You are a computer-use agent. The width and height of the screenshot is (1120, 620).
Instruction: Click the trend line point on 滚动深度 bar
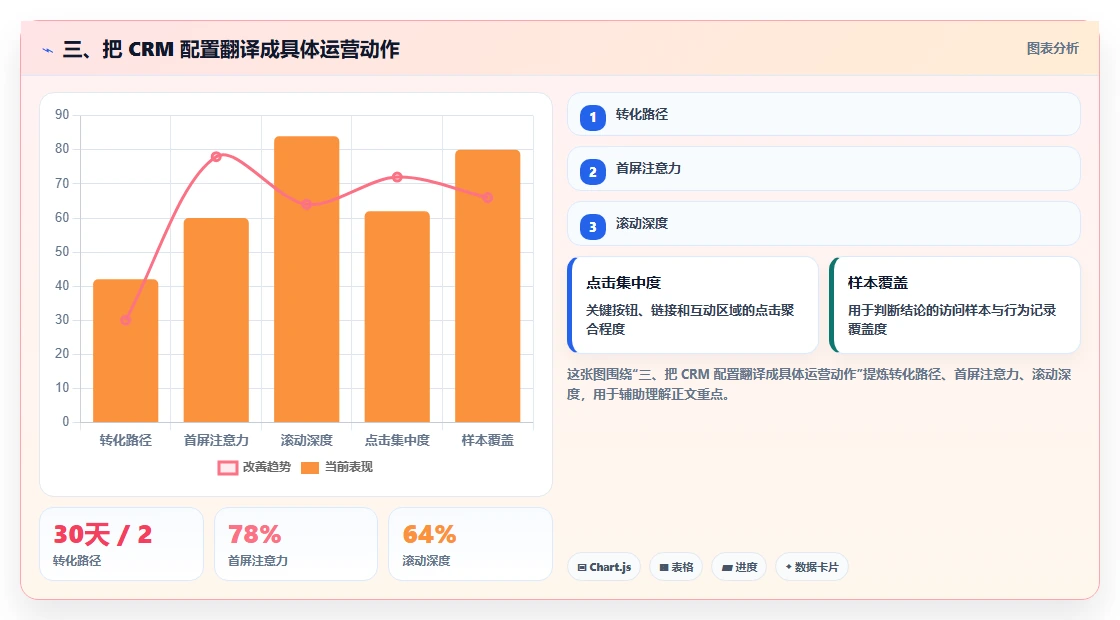(x=306, y=204)
